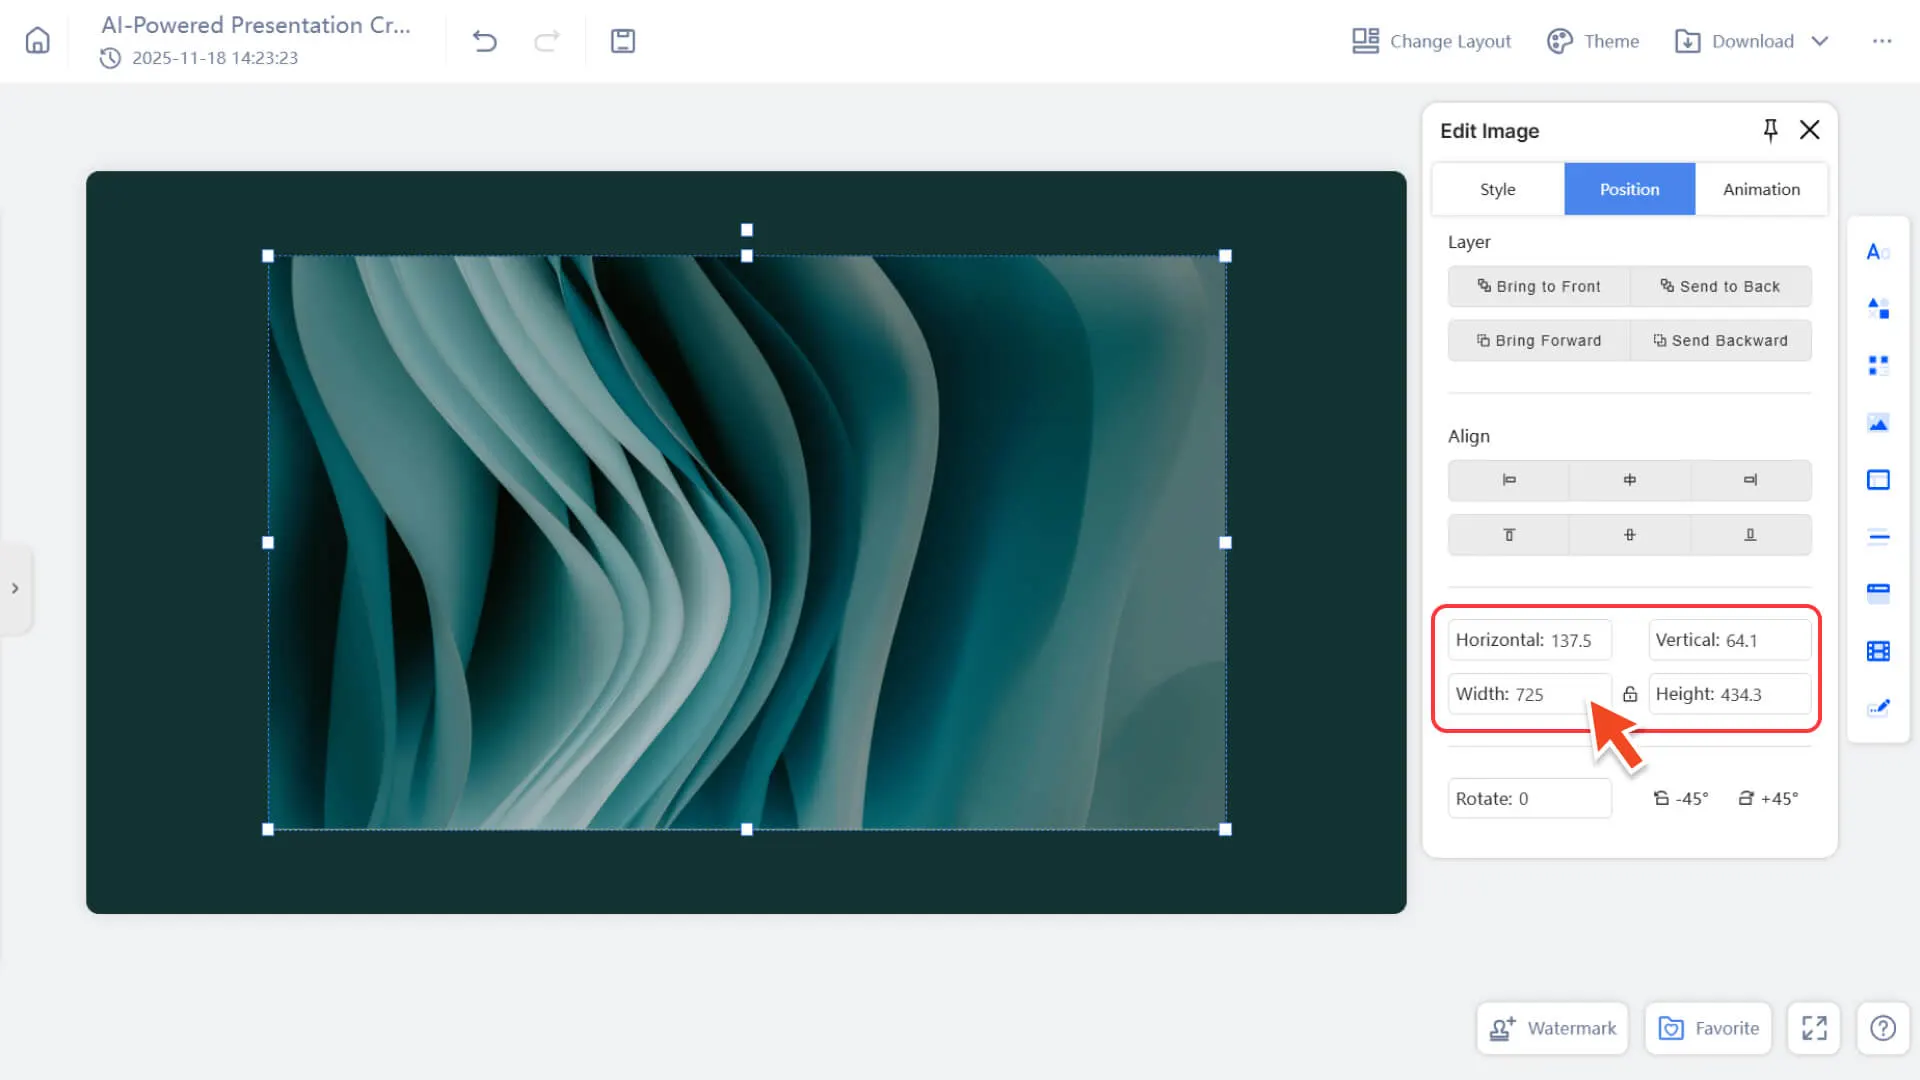Open version history clock icon
This screenshot has width=1920, height=1080.
click(110, 58)
